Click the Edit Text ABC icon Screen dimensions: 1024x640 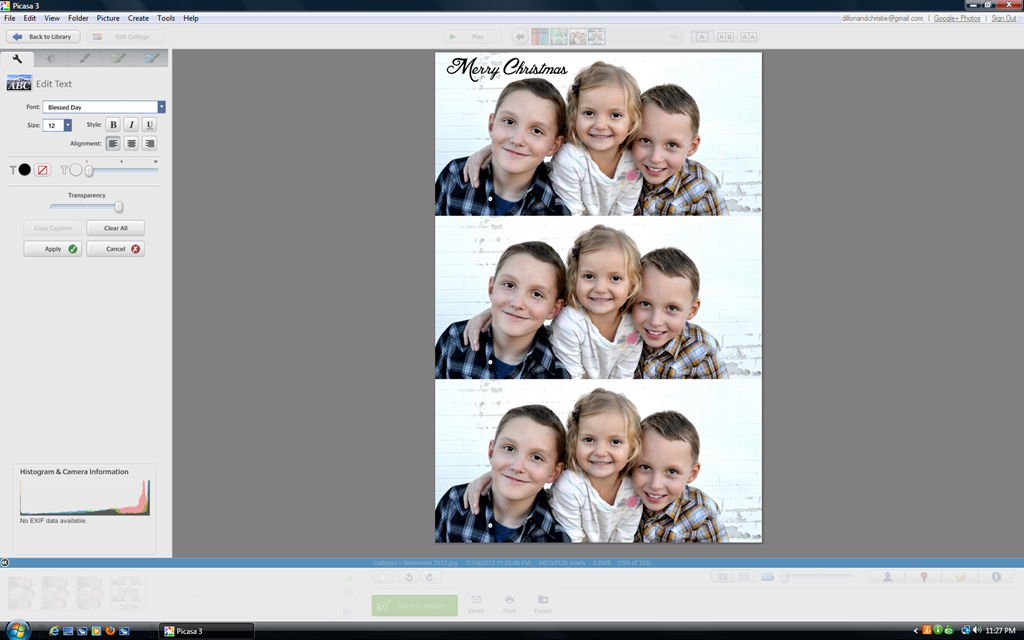(19, 84)
